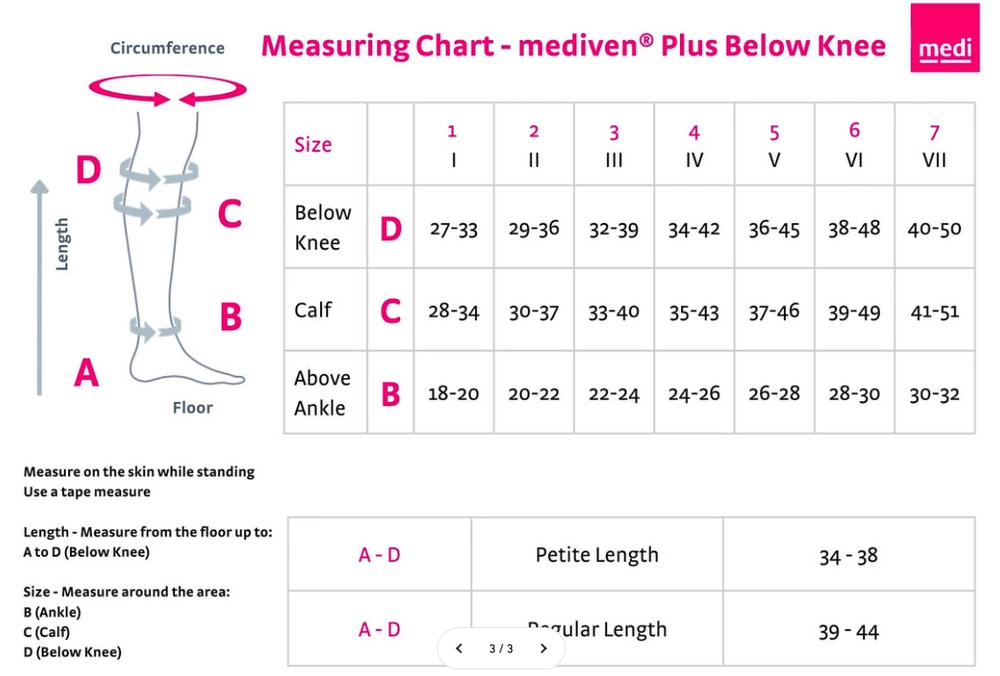The image size is (1000, 676).
Task: Click the pink letter D in the Below Knee row
Action: tap(390, 229)
